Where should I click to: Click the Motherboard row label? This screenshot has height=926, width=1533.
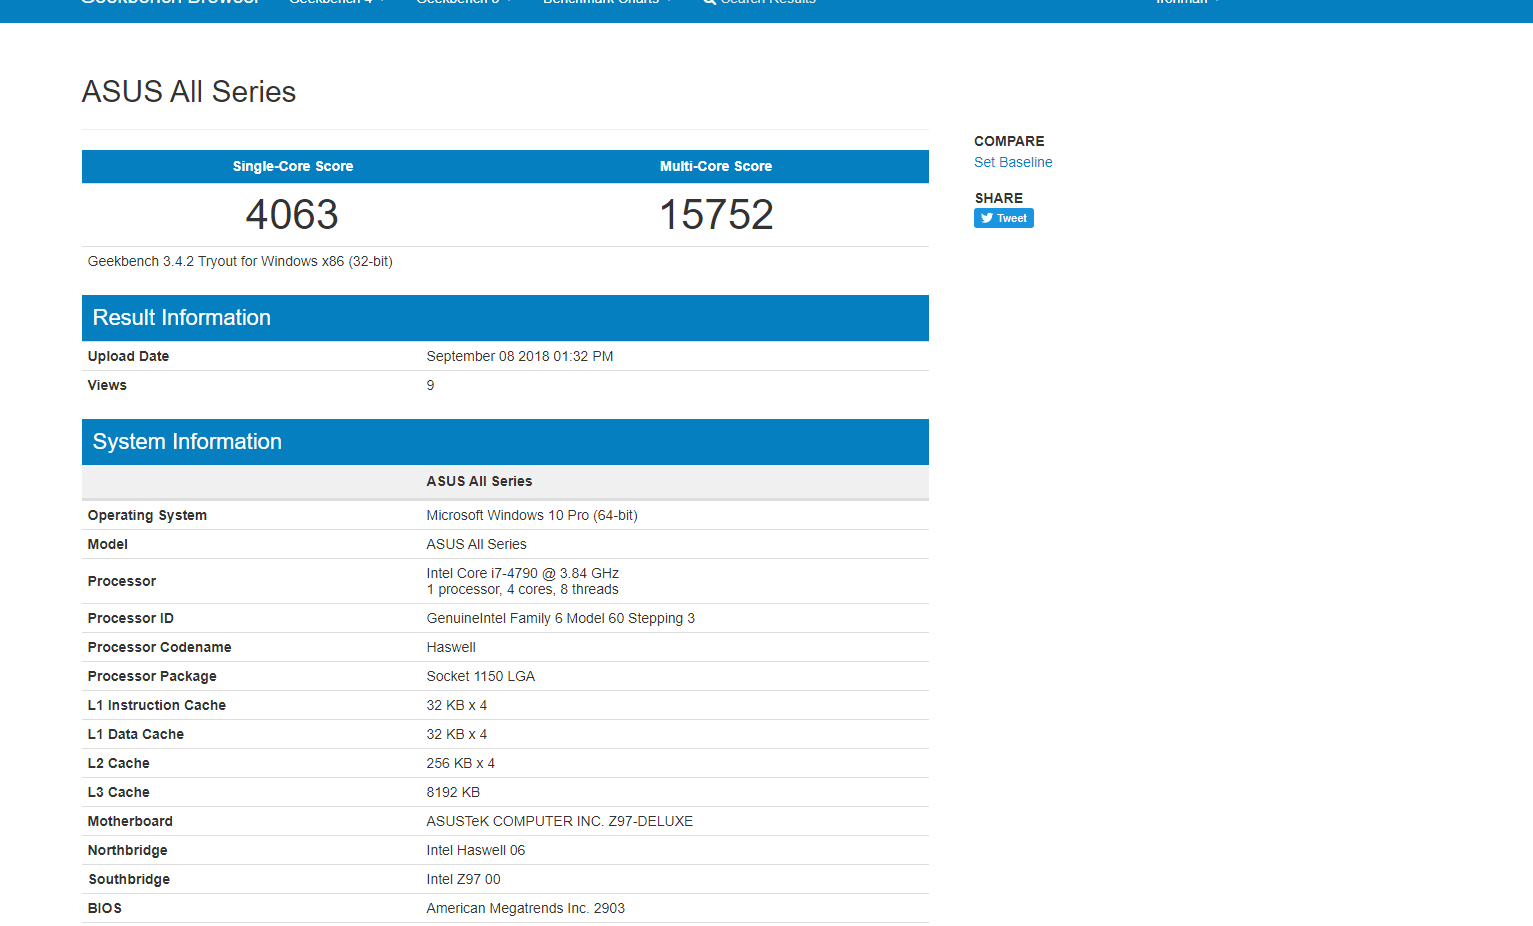[130, 821]
